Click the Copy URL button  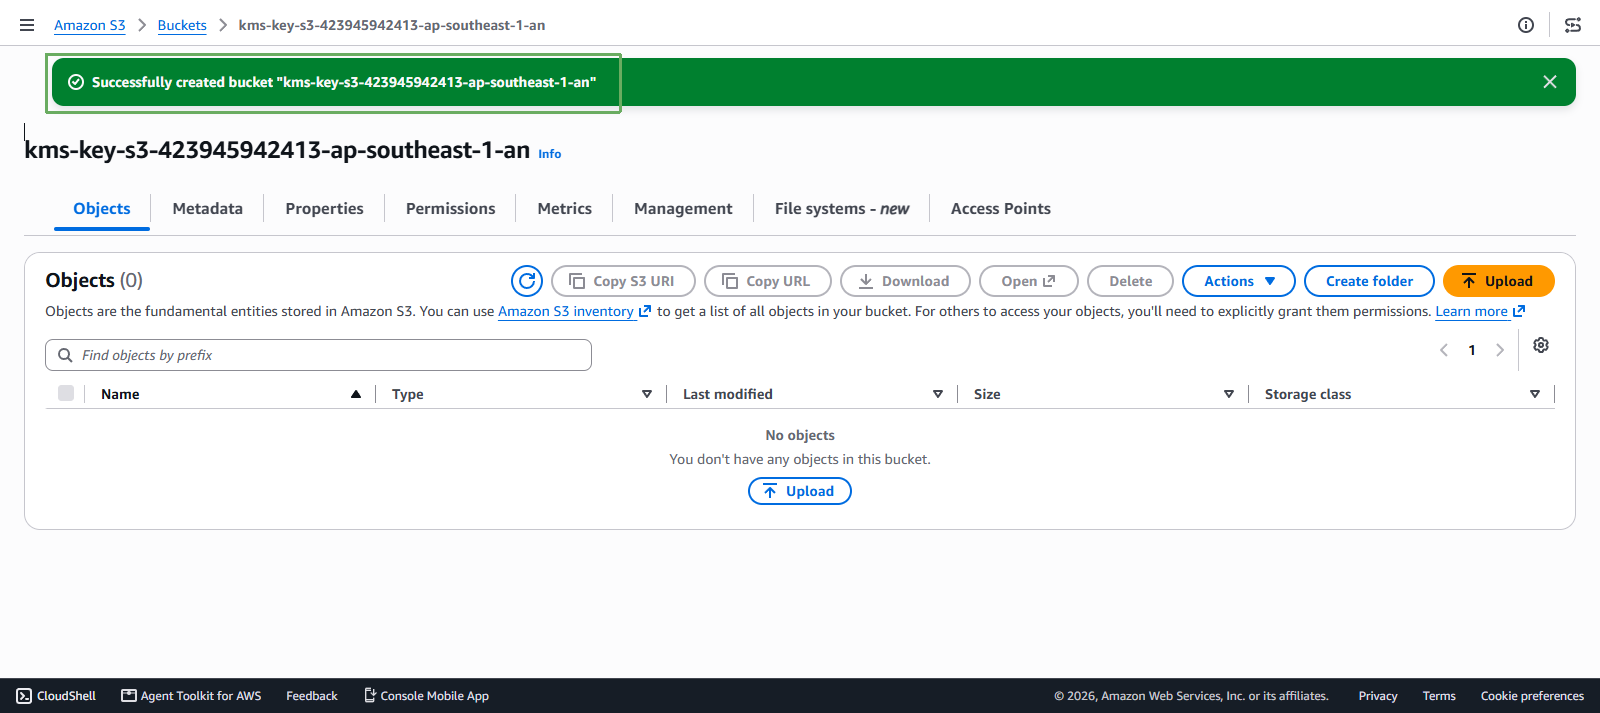768,281
